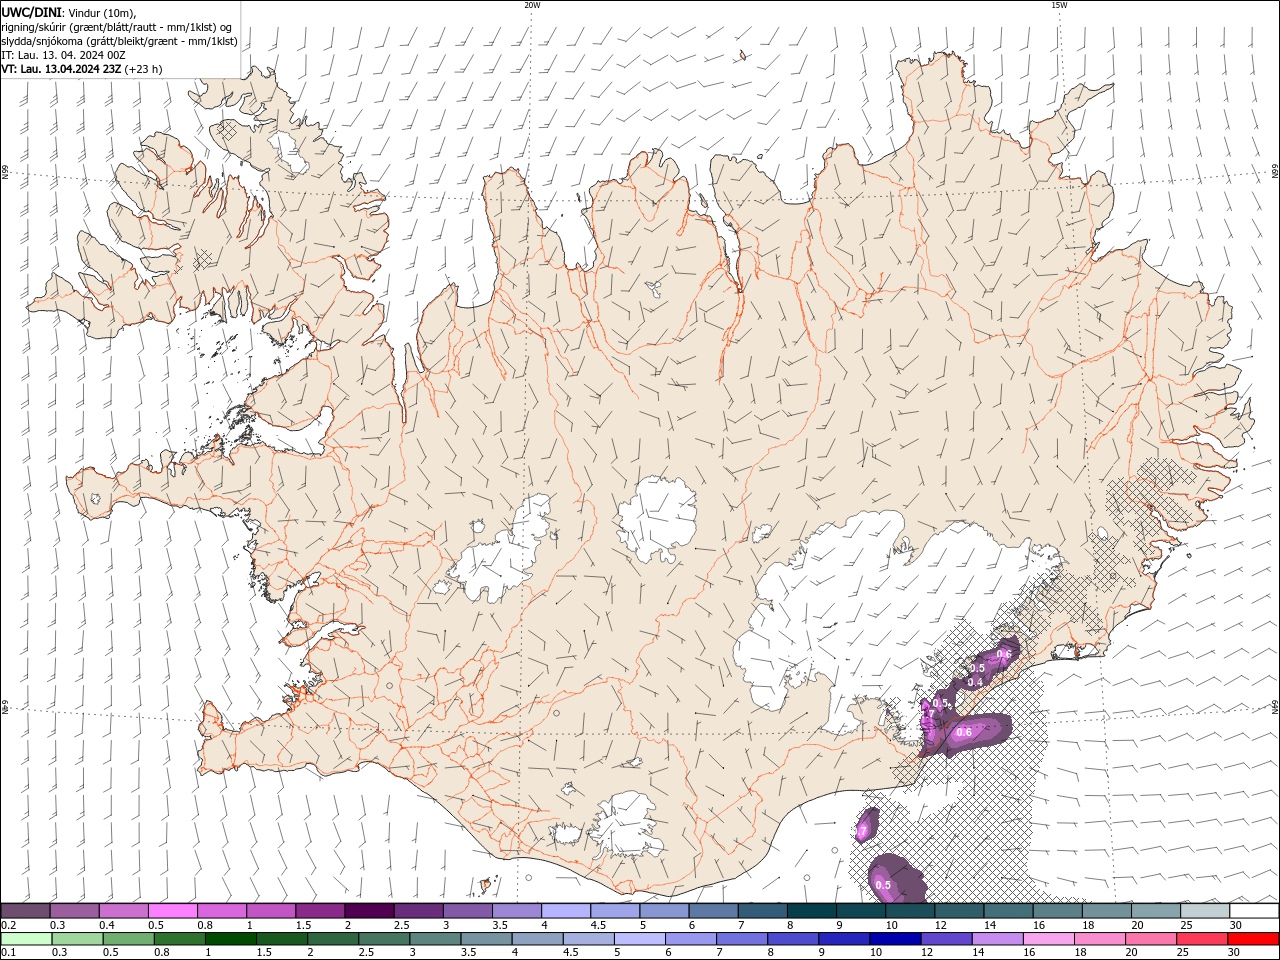
Task: Choose the bottom-row legend swatch between 20 and 25
Action: (1150, 939)
